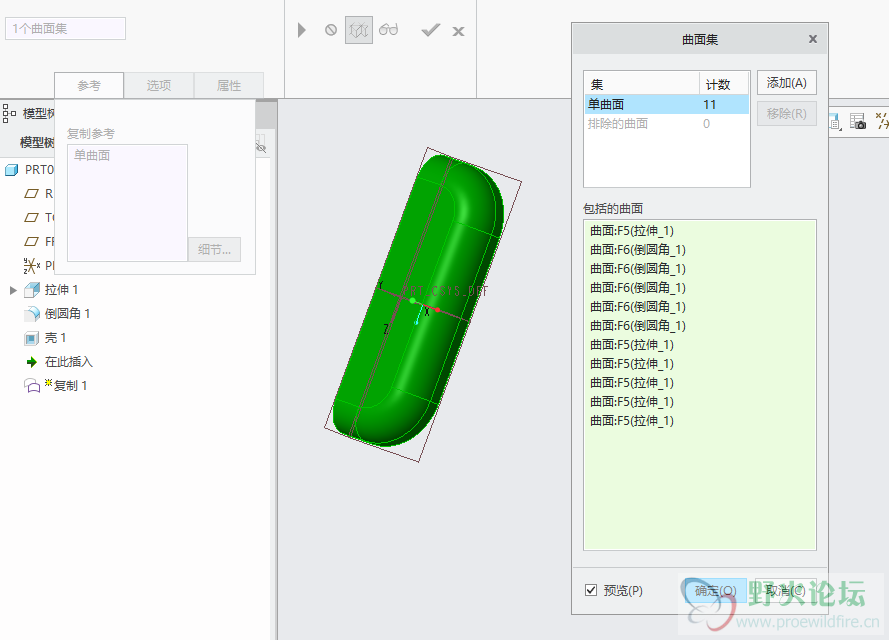
Task: Click the pause/resume play arrow icon
Action: click(x=302, y=30)
